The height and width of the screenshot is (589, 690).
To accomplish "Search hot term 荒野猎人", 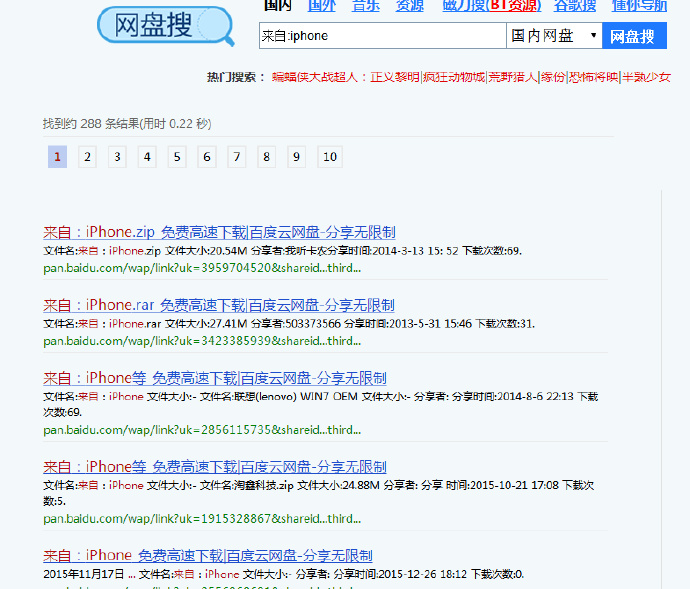I will [x=513, y=77].
